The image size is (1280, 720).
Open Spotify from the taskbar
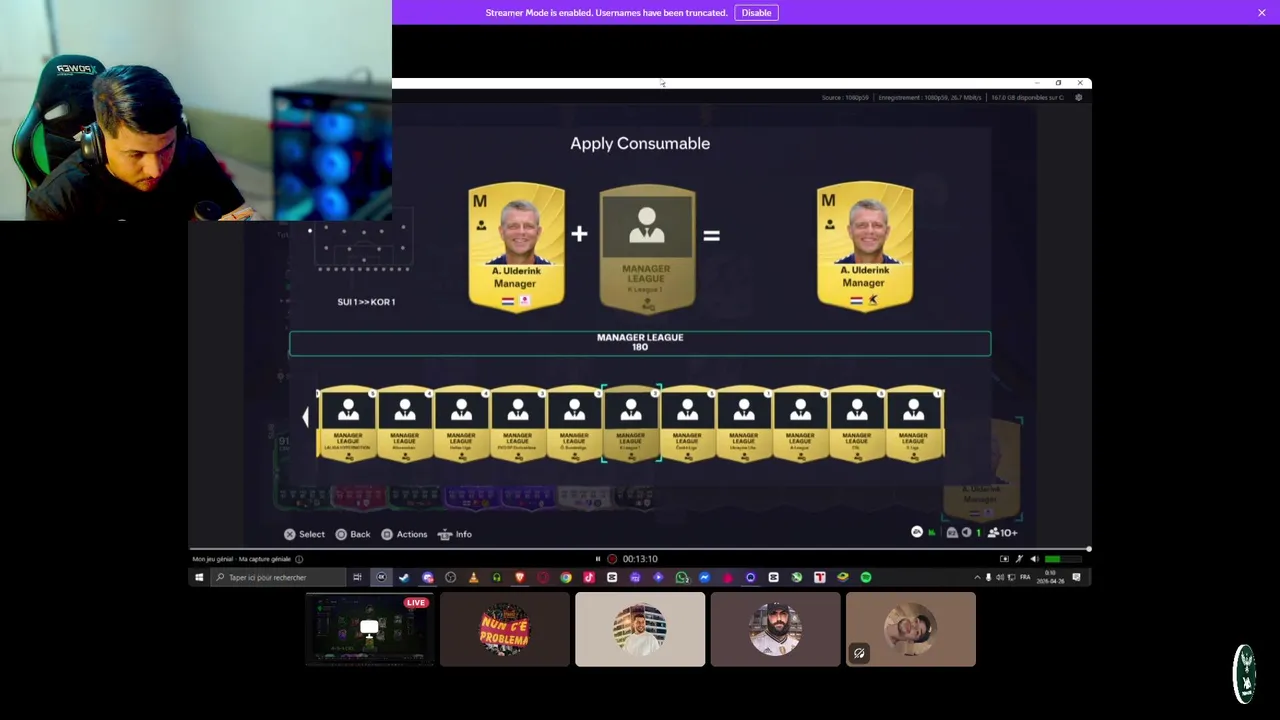tap(866, 577)
